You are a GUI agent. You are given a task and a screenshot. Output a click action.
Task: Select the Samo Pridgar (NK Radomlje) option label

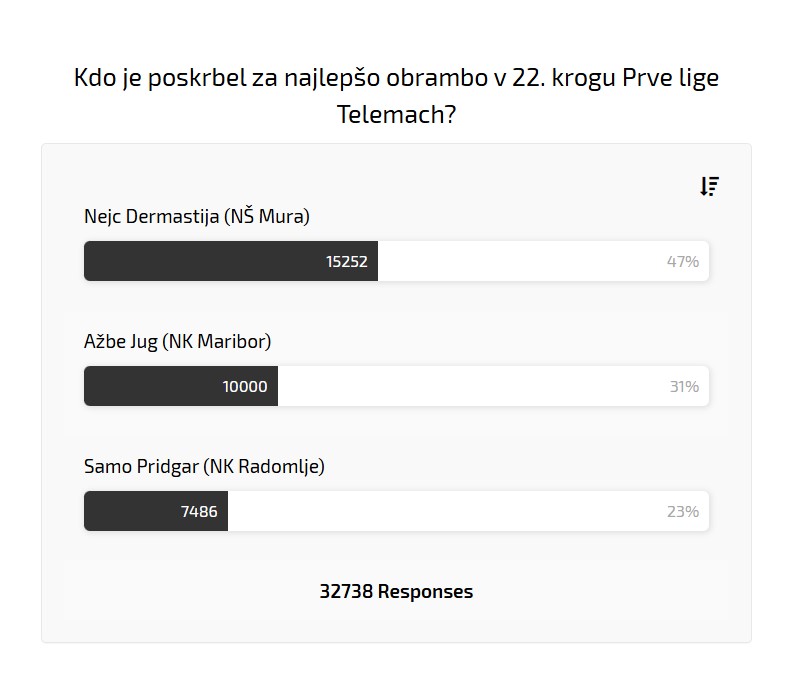(204, 466)
